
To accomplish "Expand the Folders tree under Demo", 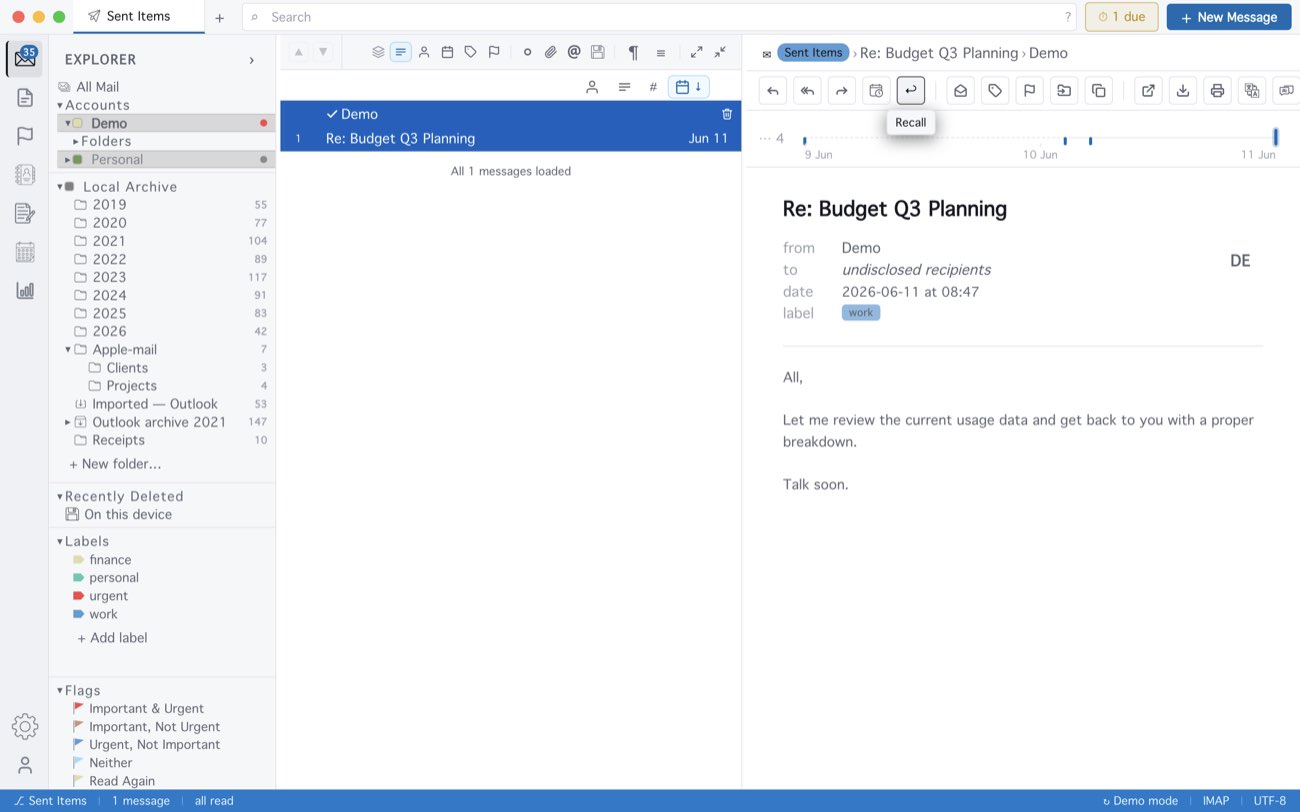I will (x=76, y=141).
